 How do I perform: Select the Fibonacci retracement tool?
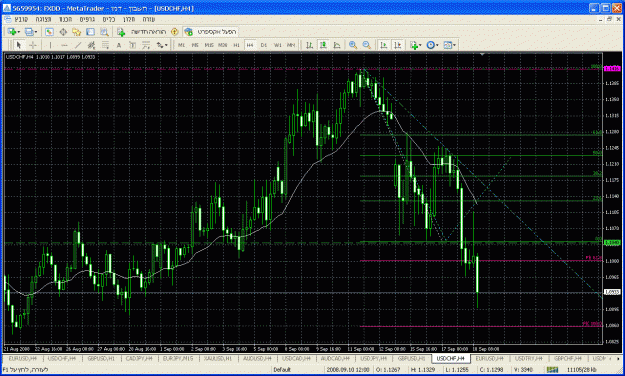(x=105, y=45)
